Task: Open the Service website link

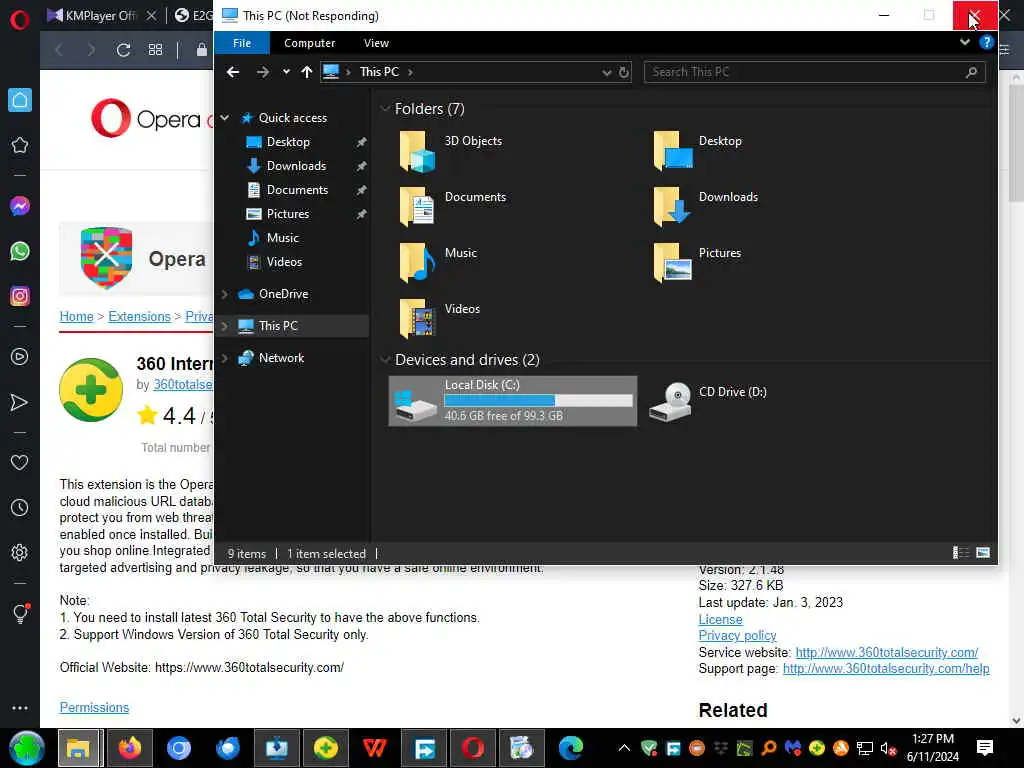Action: [x=886, y=652]
